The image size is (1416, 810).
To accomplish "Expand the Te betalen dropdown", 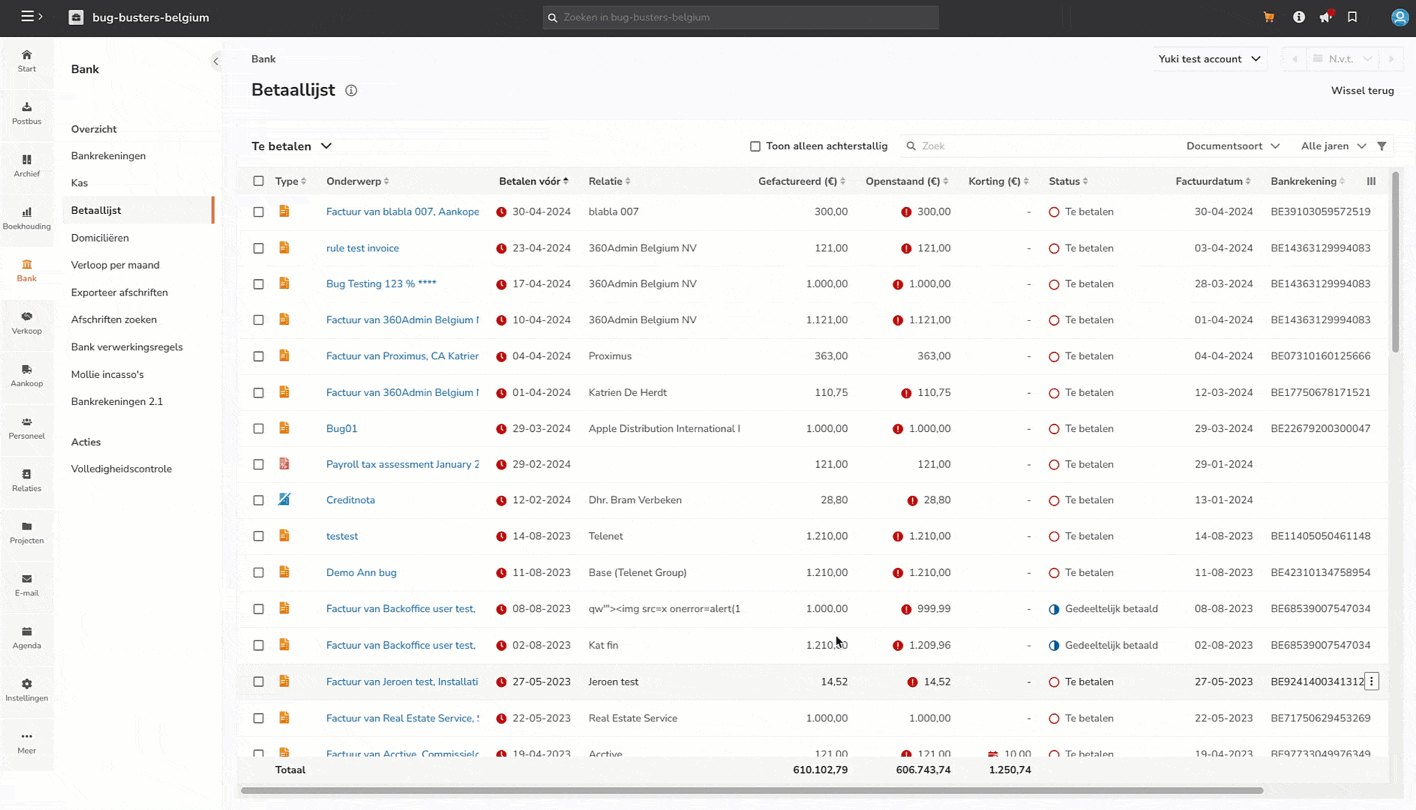I will [291, 146].
